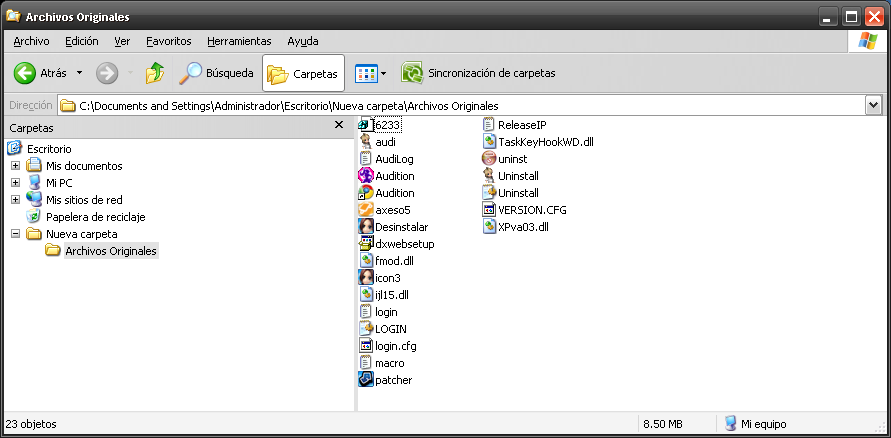Open the address bar history dropdown

click(x=873, y=106)
